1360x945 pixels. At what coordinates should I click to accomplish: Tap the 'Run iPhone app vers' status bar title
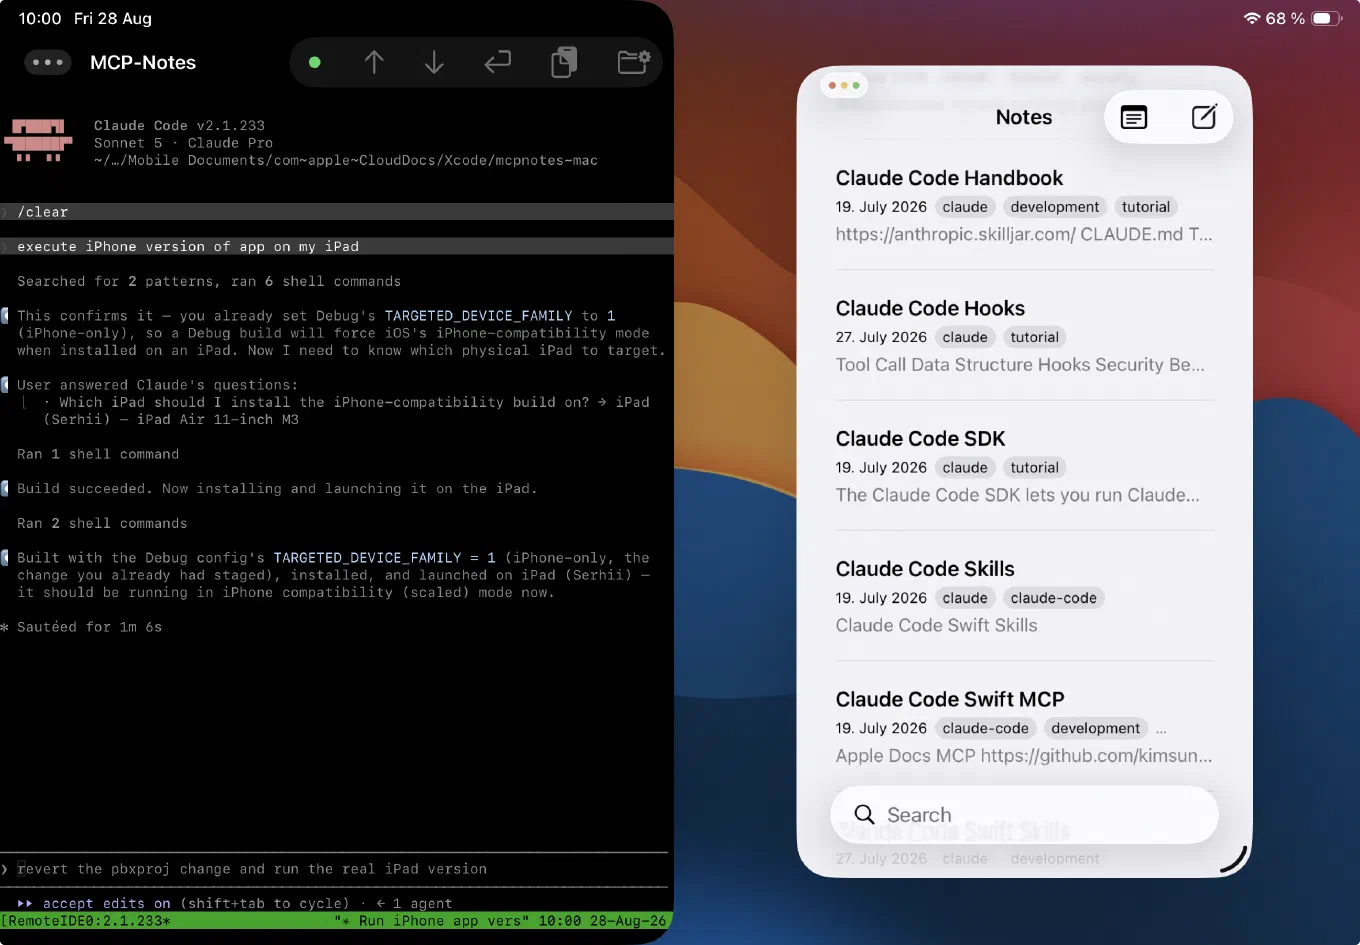(430, 921)
